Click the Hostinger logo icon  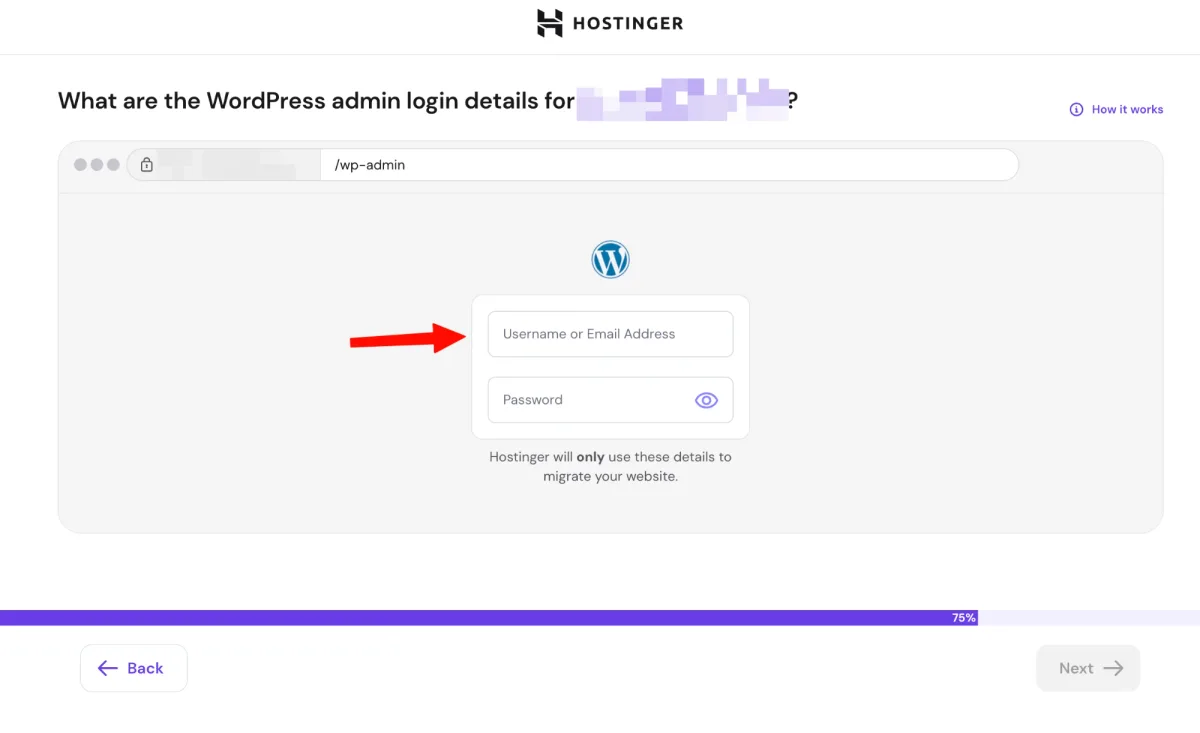[x=550, y=23]
